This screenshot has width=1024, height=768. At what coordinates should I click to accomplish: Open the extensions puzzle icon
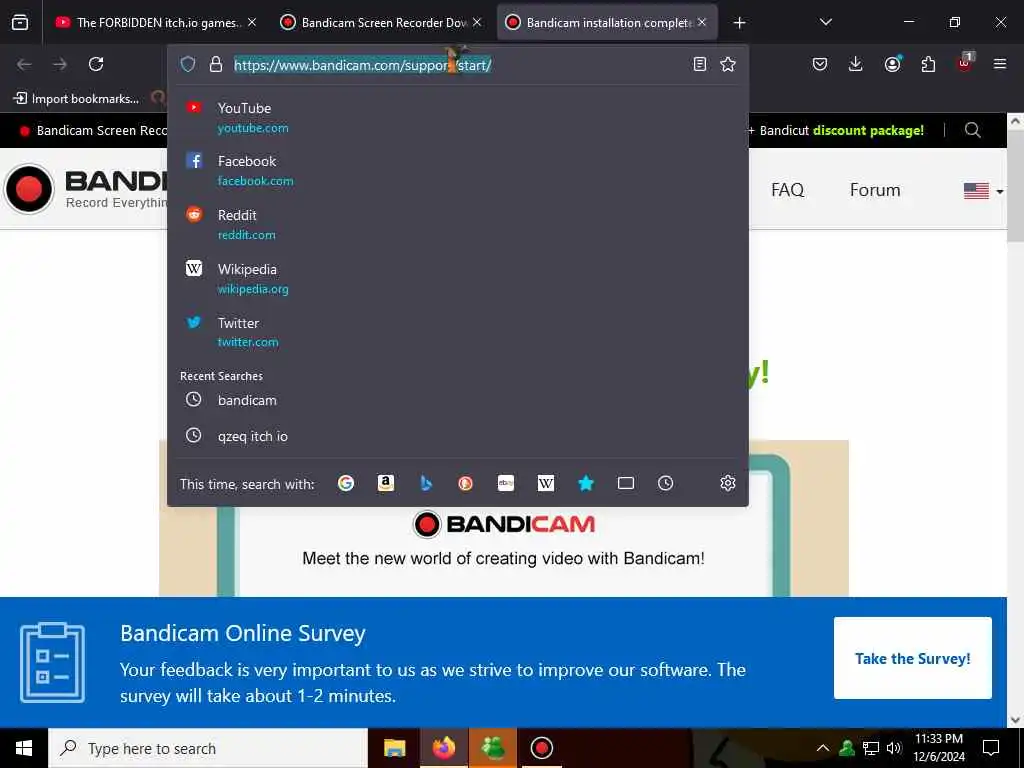click(928, 64)
